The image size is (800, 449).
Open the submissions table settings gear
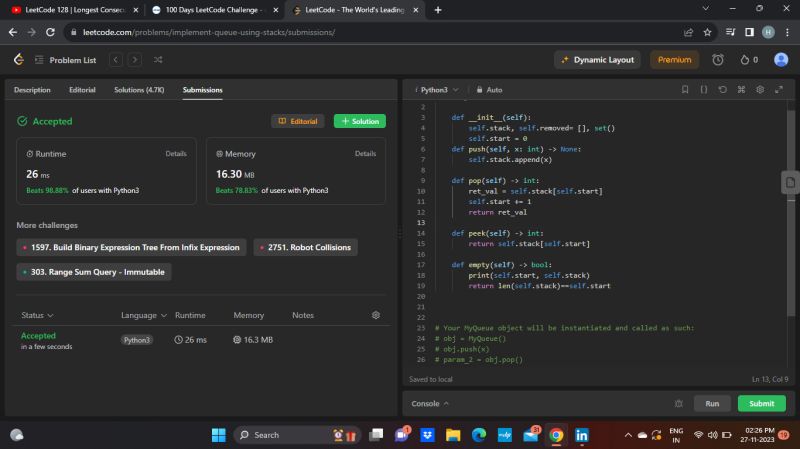click(x=375, y=315)
